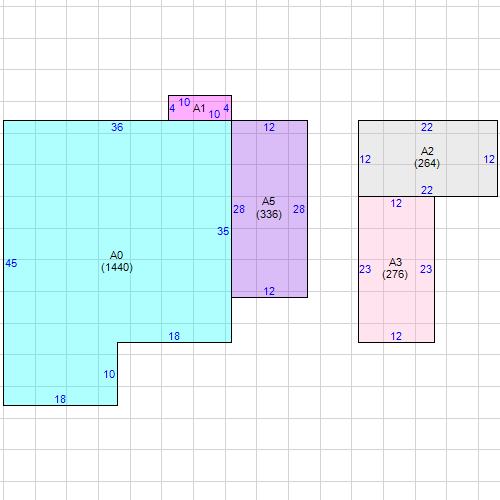Select the A0 (1440) area label
Screen dimensions: 500x500
pos(117,261)
